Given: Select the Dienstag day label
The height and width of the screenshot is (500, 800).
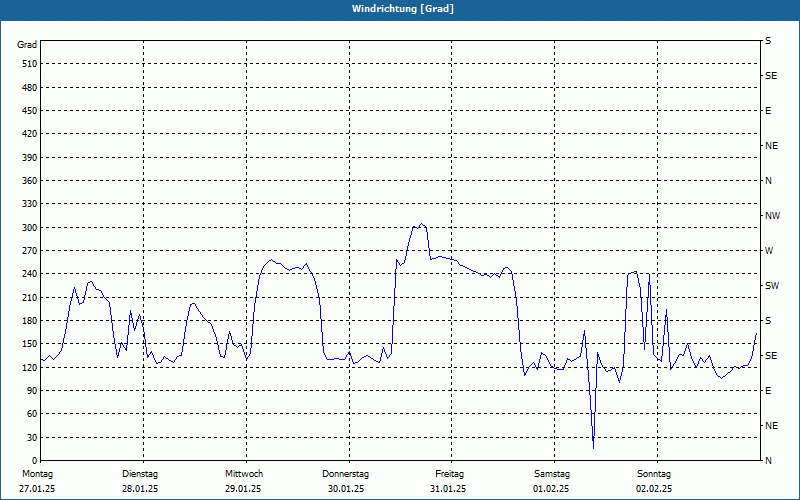Looking at the screenshot, I should 140,474.
